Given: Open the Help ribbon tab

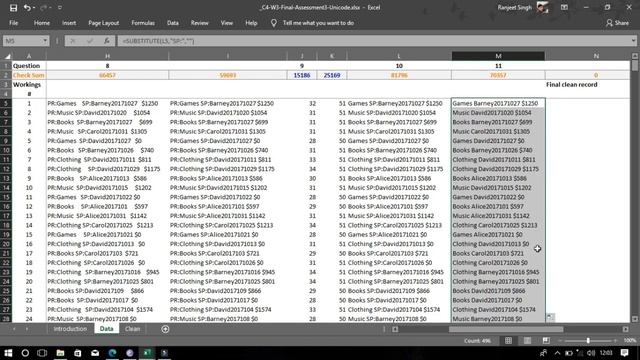Looking at the screenshot, I should (x=251, y=23).
